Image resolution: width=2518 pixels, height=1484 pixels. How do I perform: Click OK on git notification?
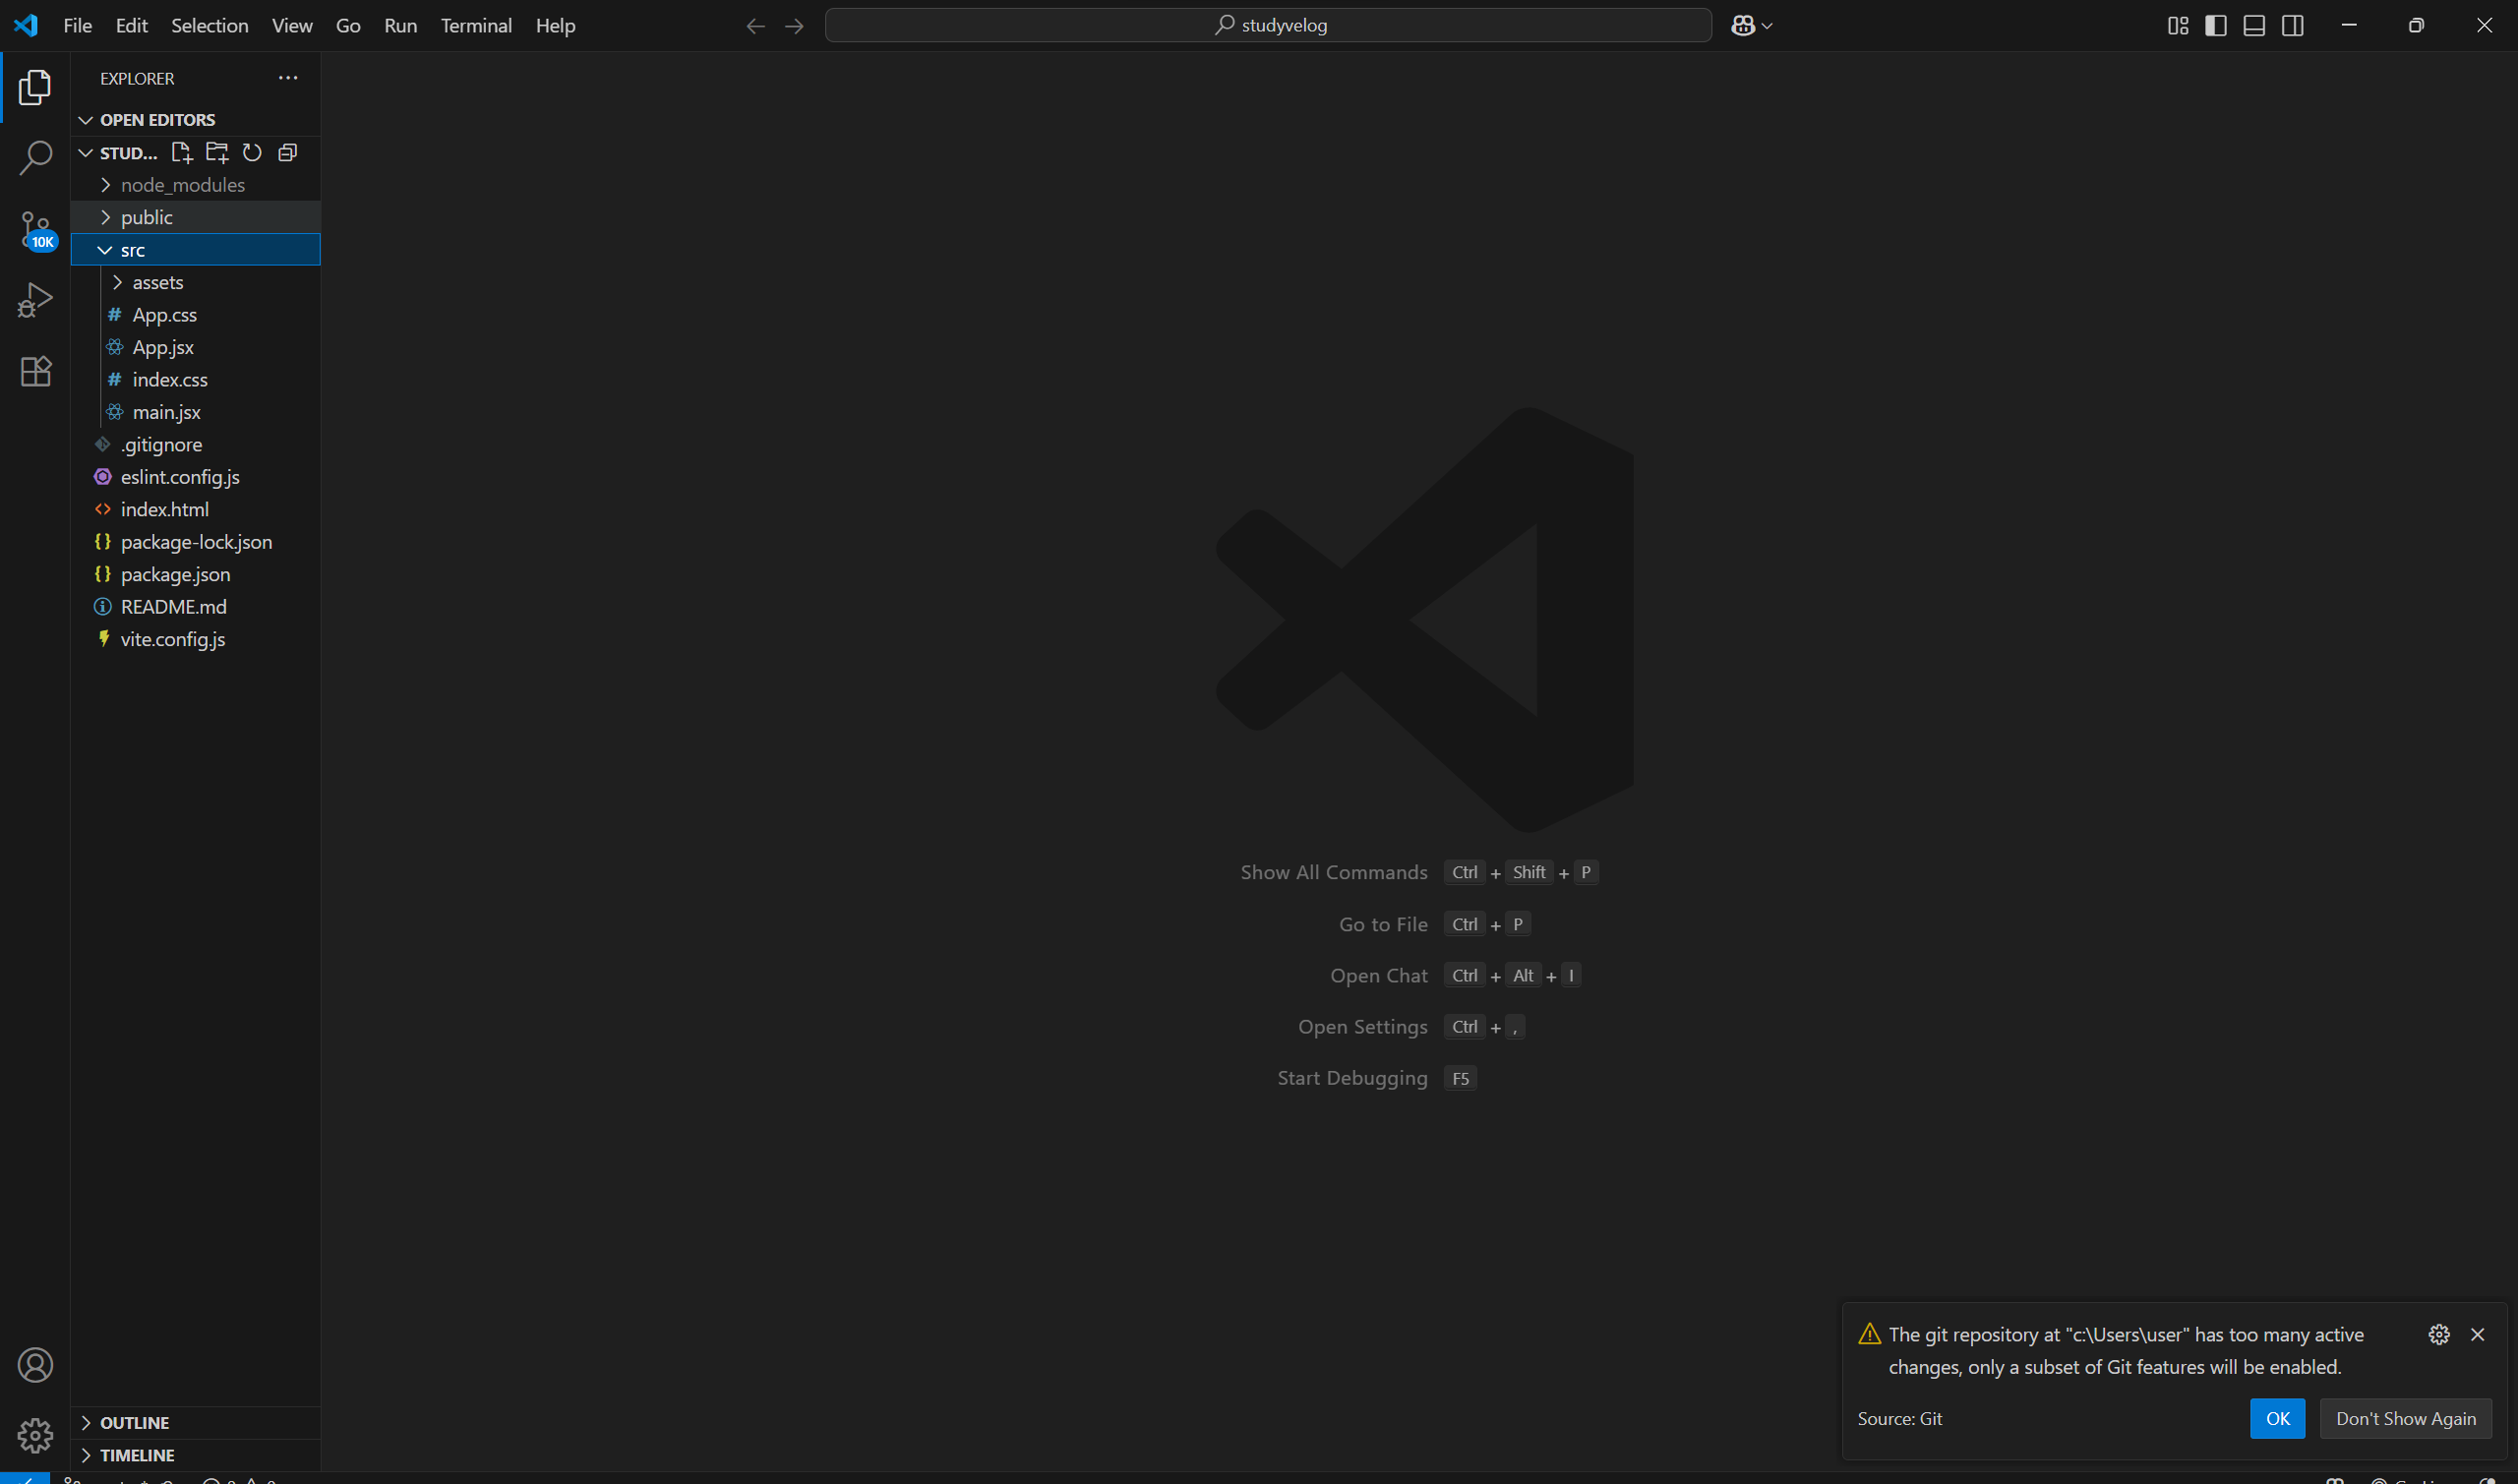tap(2277, 1418)
